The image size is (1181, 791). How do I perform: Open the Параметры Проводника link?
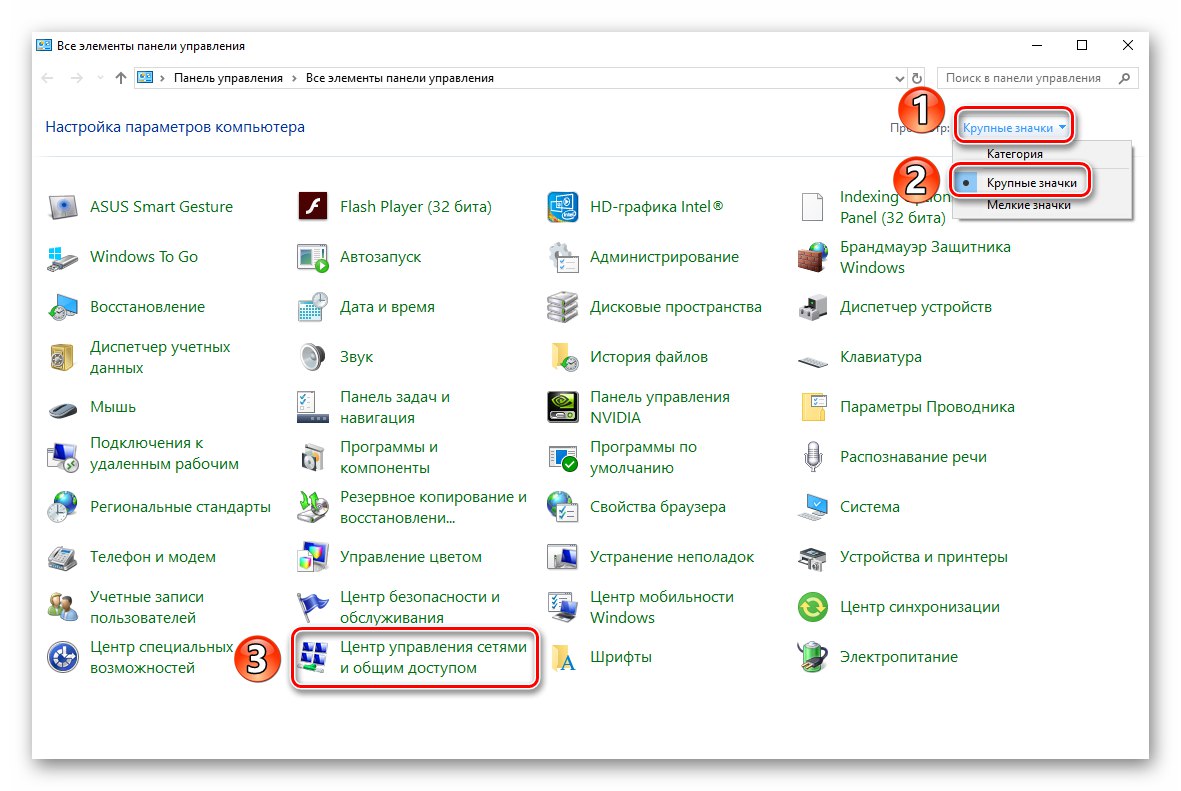[x=927, y=407]
